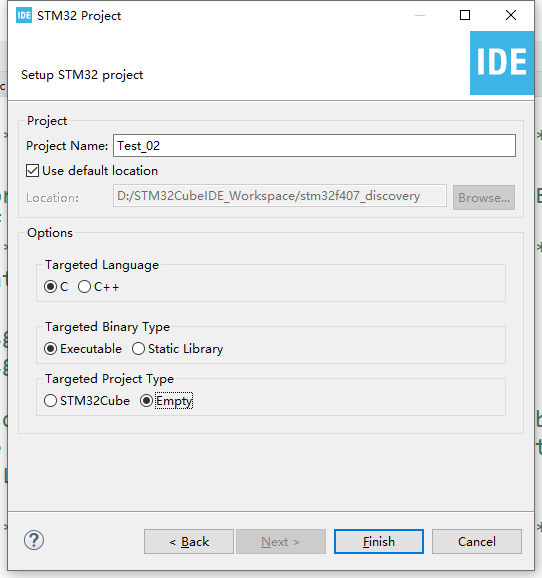Choose Executable binary type
Image resolution: width=542 pixels, height=578 pixels.
pos(50,348)
